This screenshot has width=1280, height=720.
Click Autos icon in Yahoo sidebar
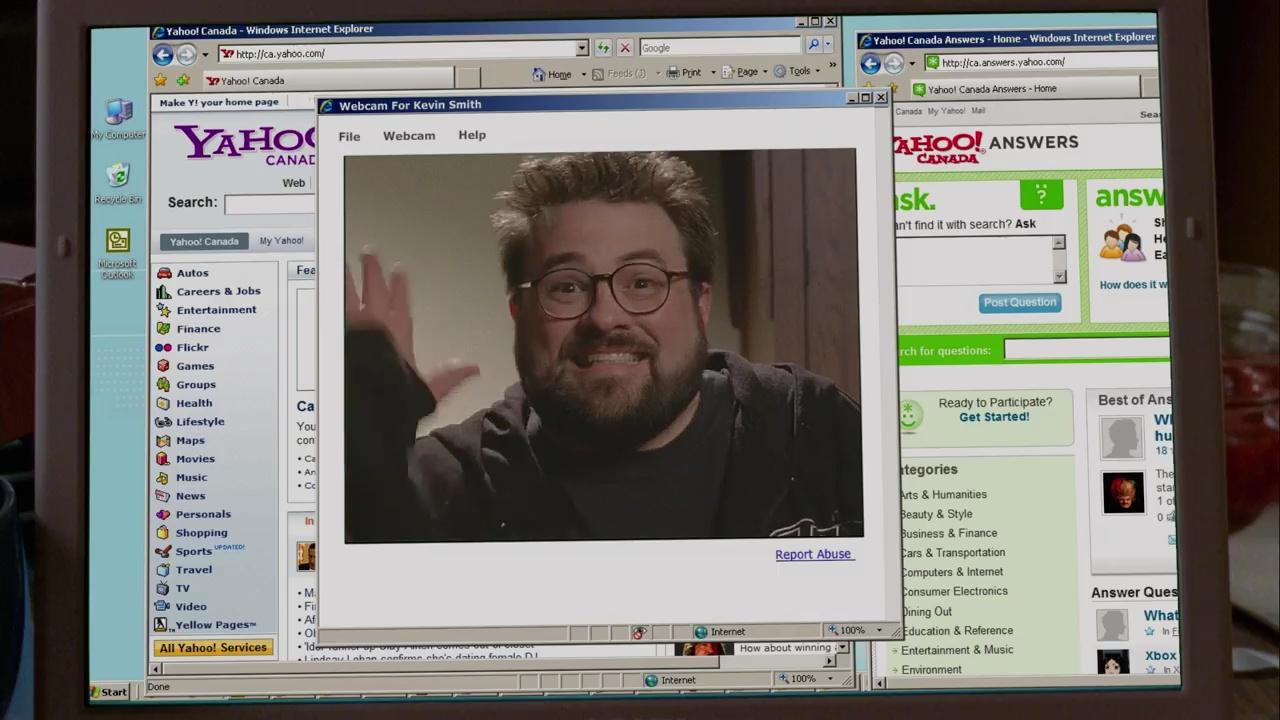(163, 273)
